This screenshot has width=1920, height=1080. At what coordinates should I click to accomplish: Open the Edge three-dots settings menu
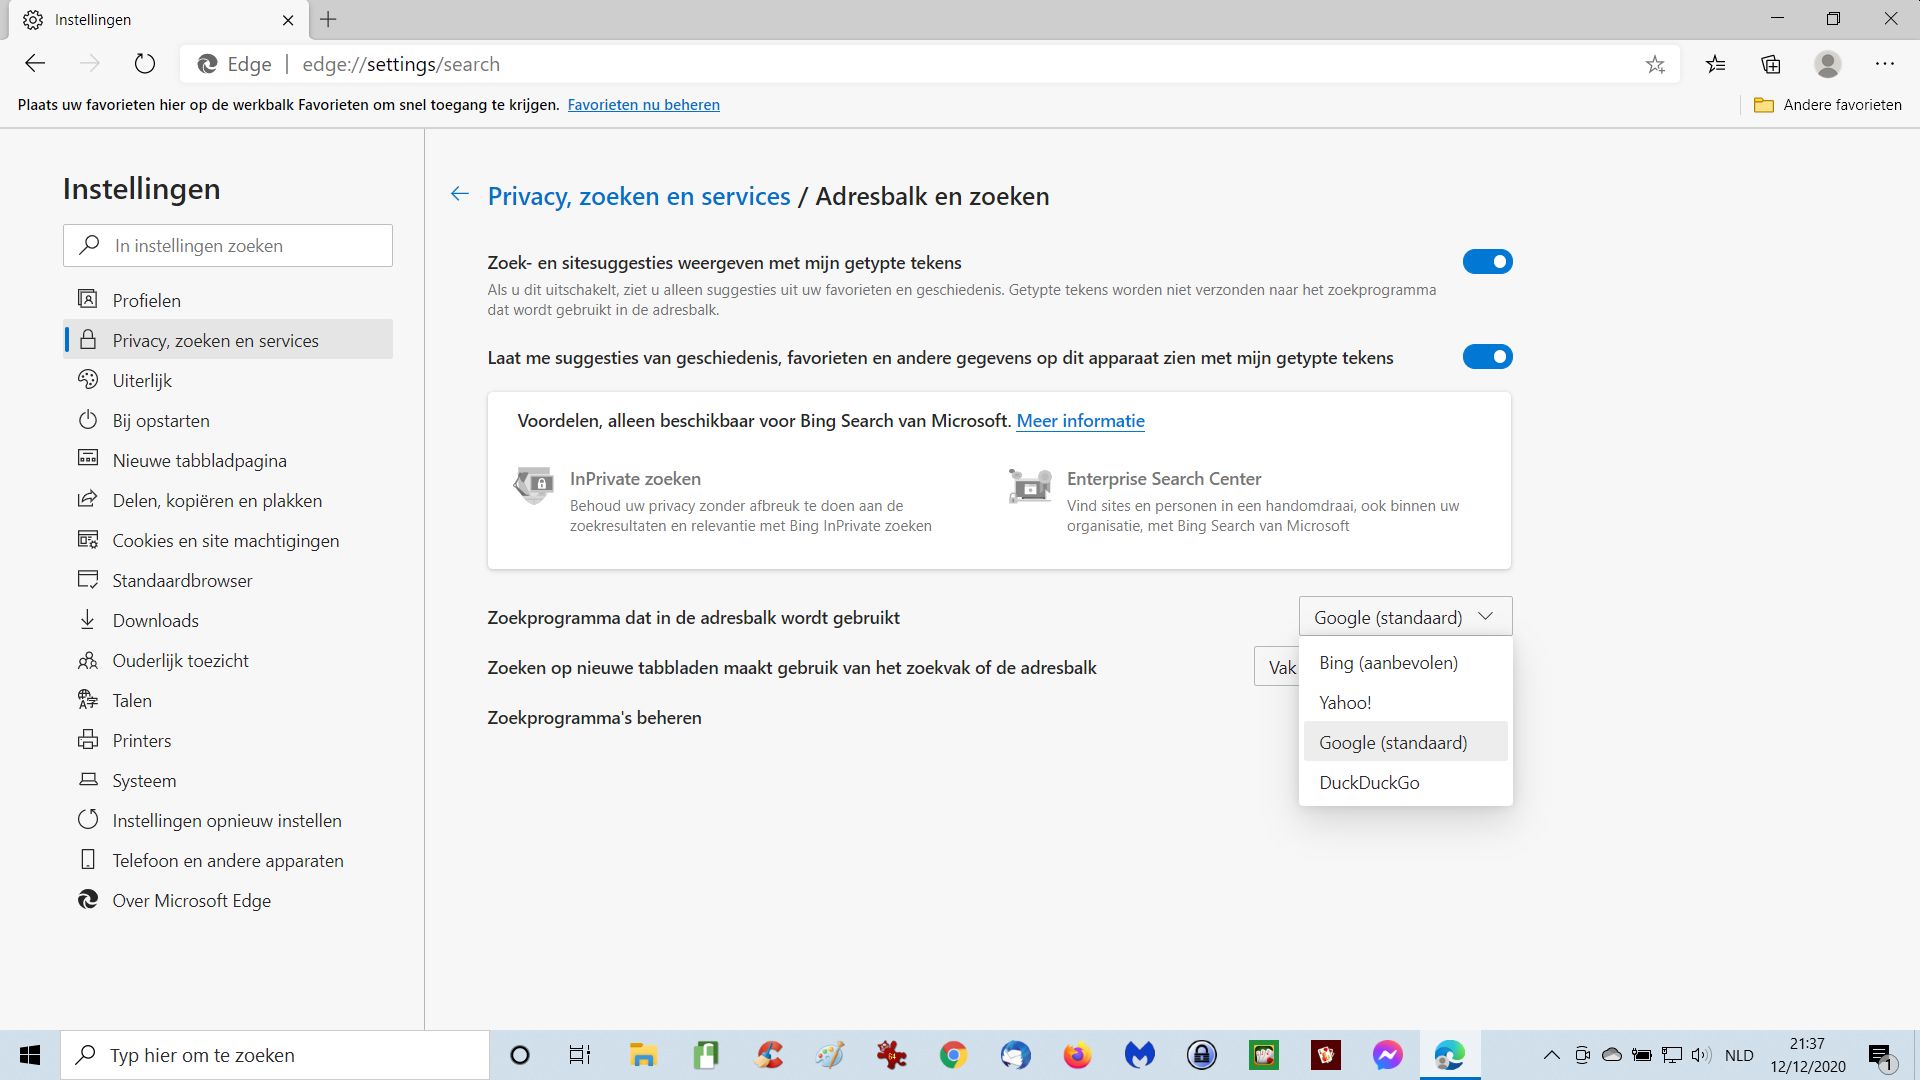[x=1885, y=64]
